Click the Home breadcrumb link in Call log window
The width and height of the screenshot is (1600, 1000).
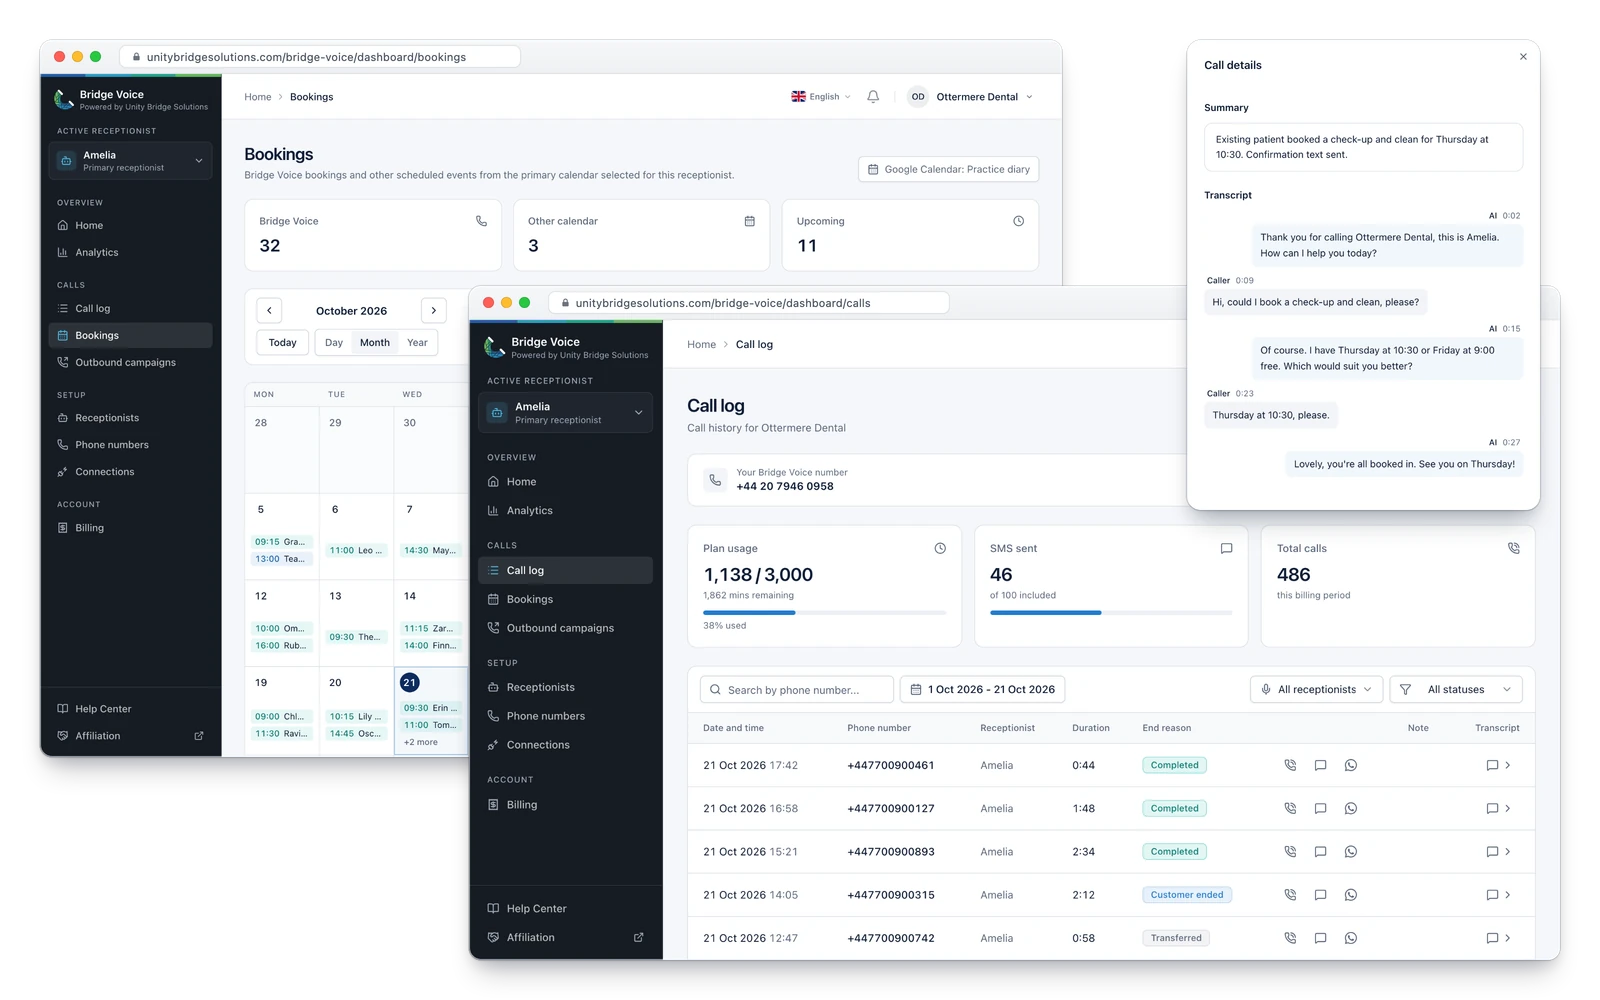(701, 344)
